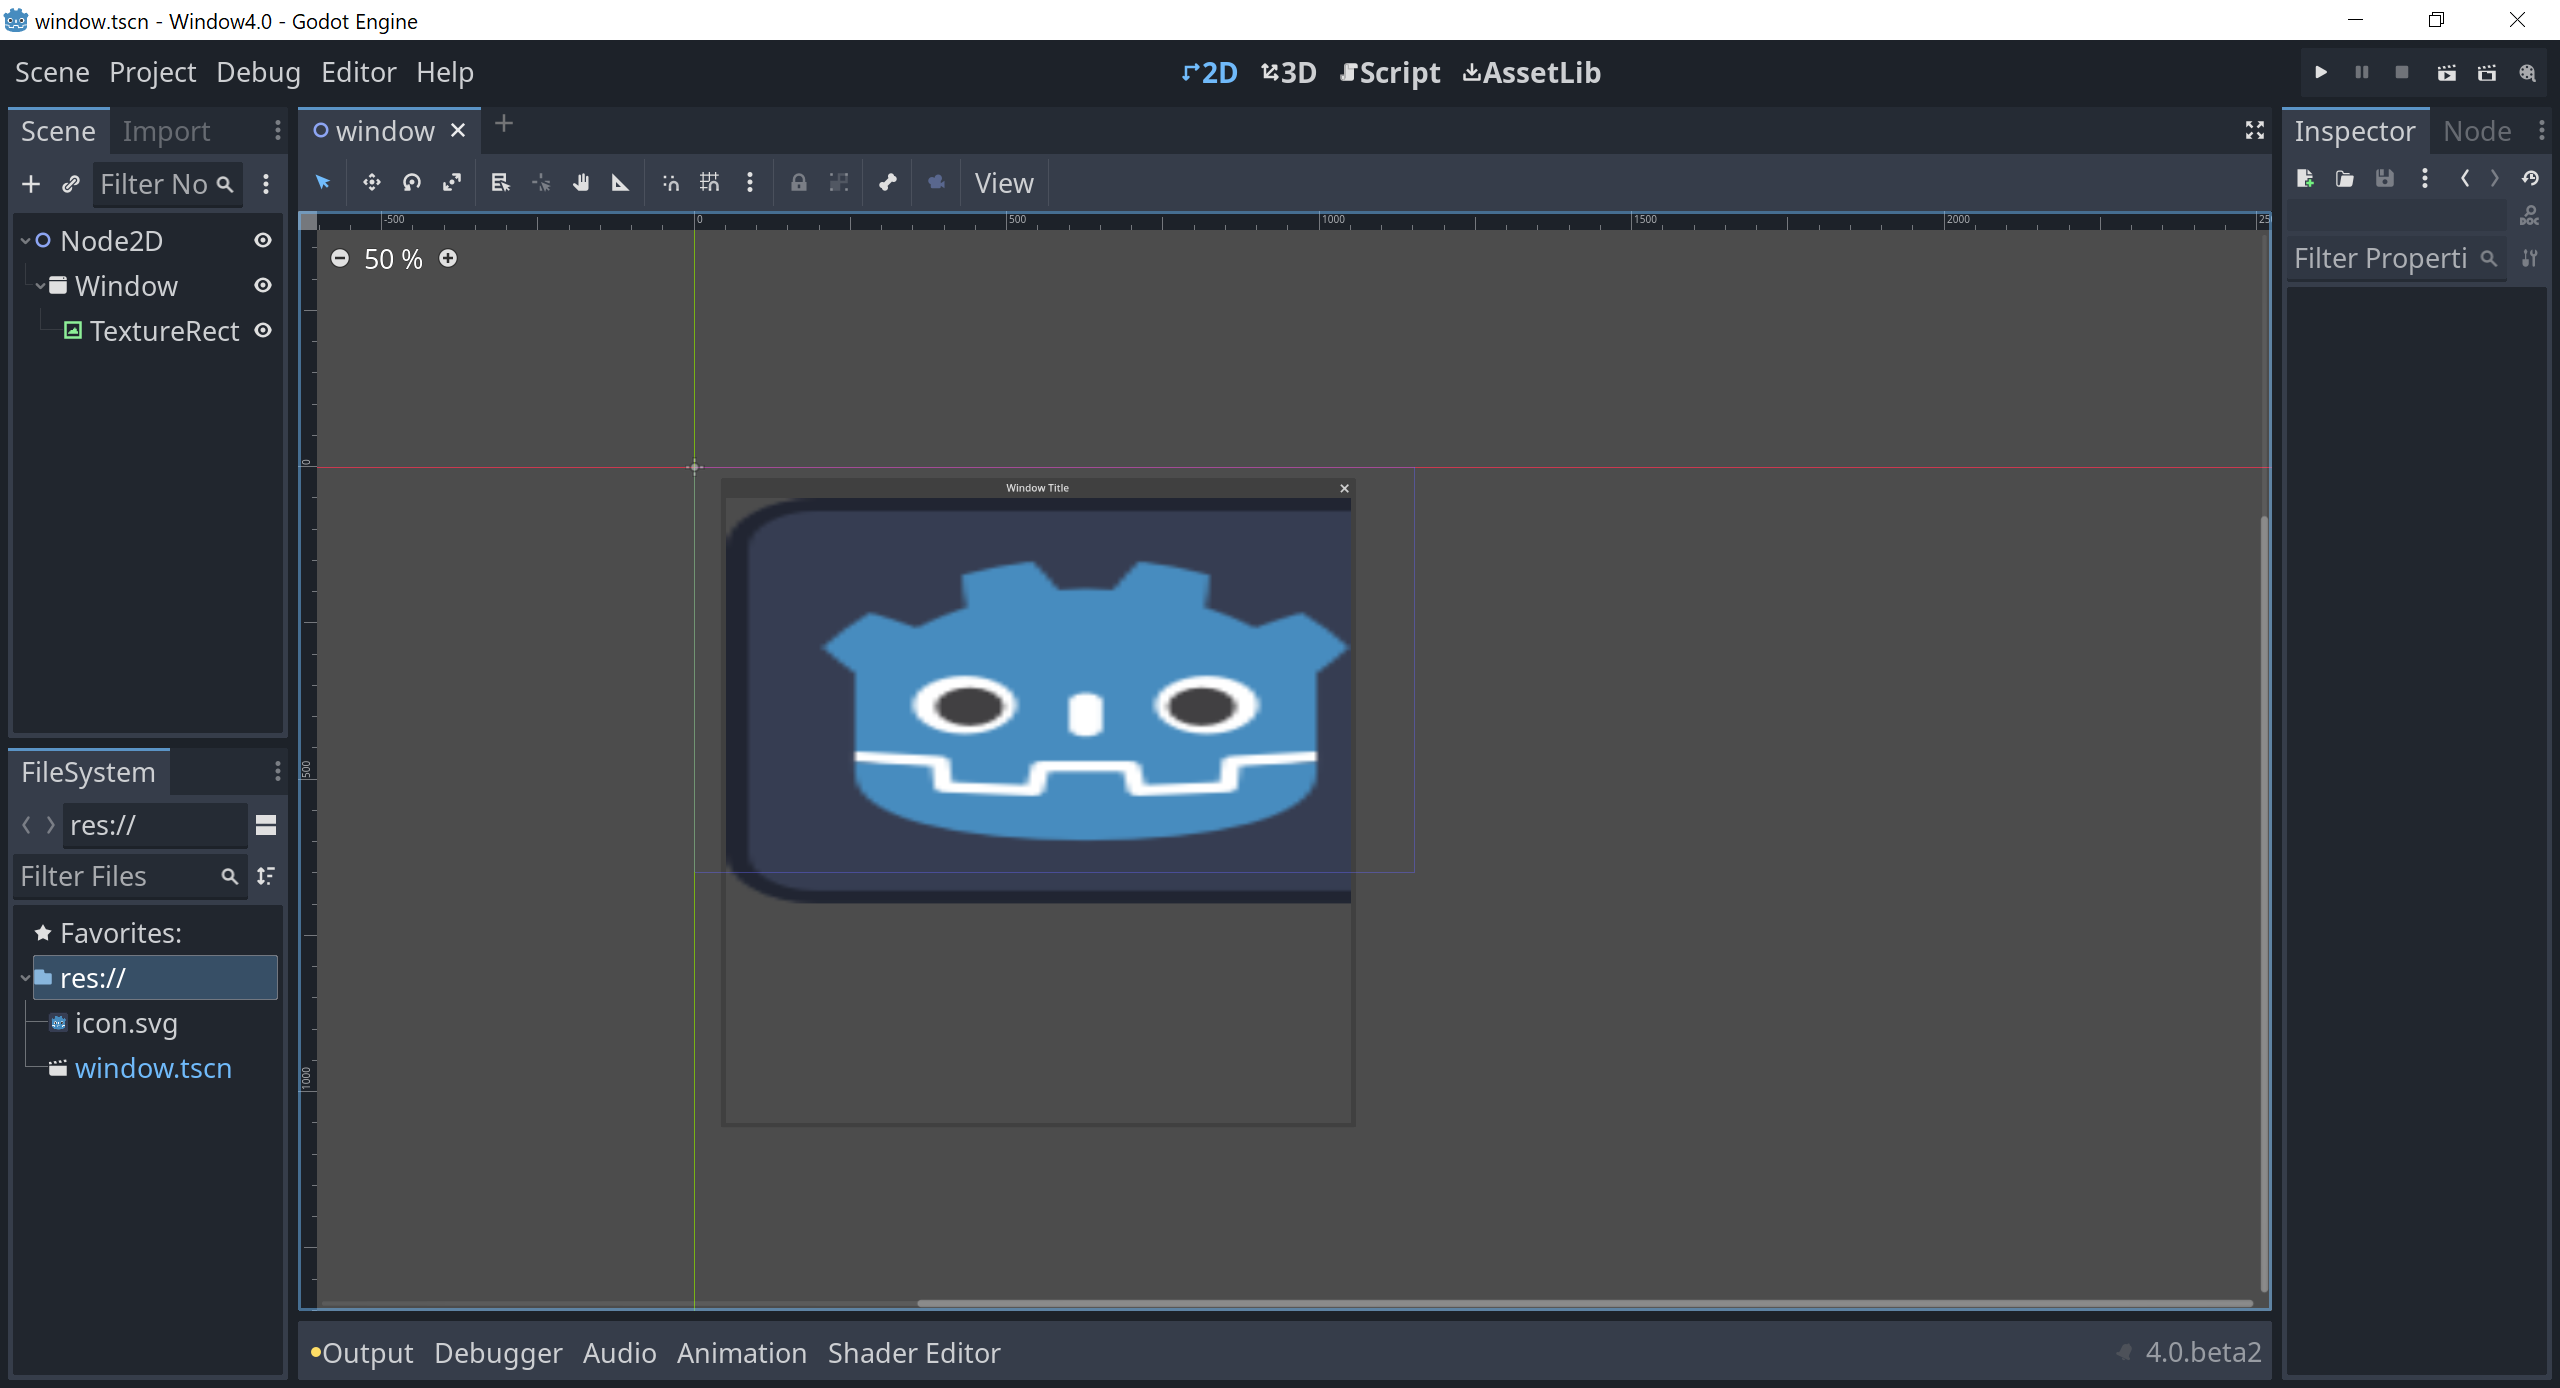The height and width of the screenshot is (1388, 2560).
Task: Select the Ruler tool
Action: tap(620, 183)
